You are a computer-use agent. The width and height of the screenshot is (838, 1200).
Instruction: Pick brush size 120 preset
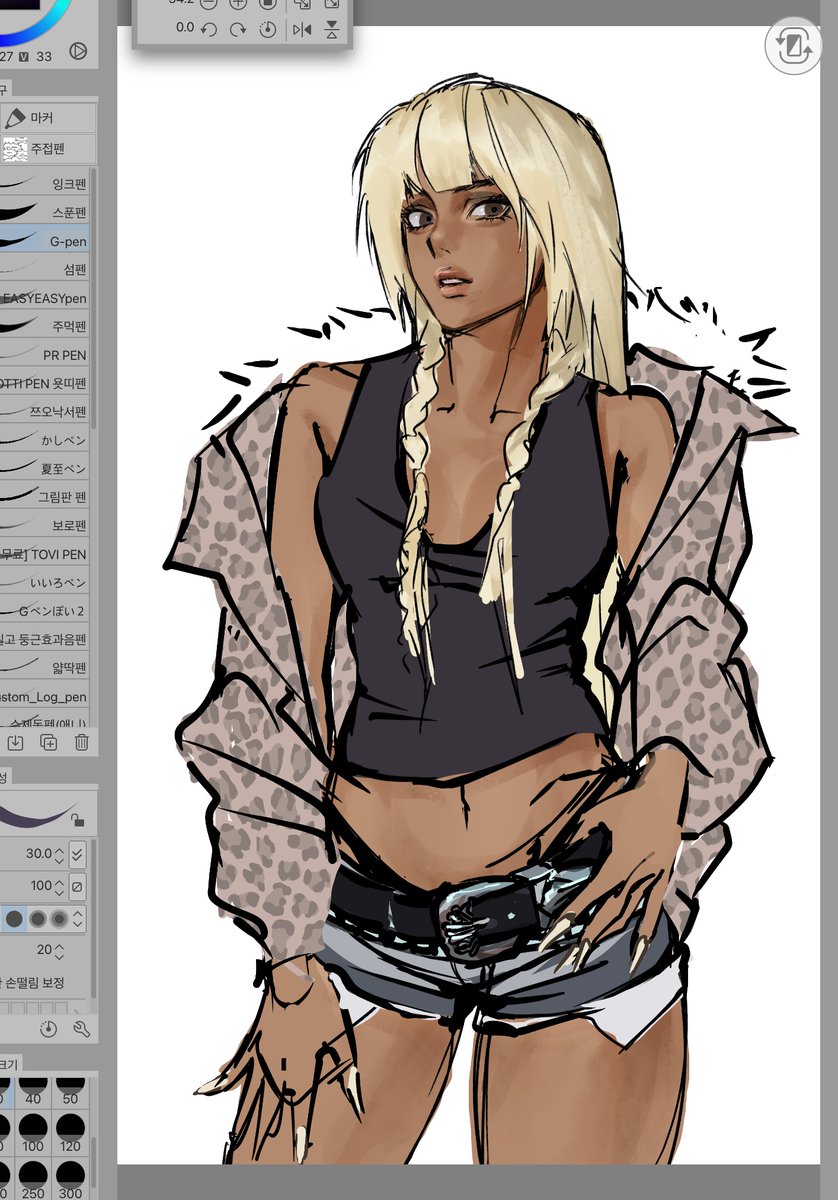pos(68,1133)
